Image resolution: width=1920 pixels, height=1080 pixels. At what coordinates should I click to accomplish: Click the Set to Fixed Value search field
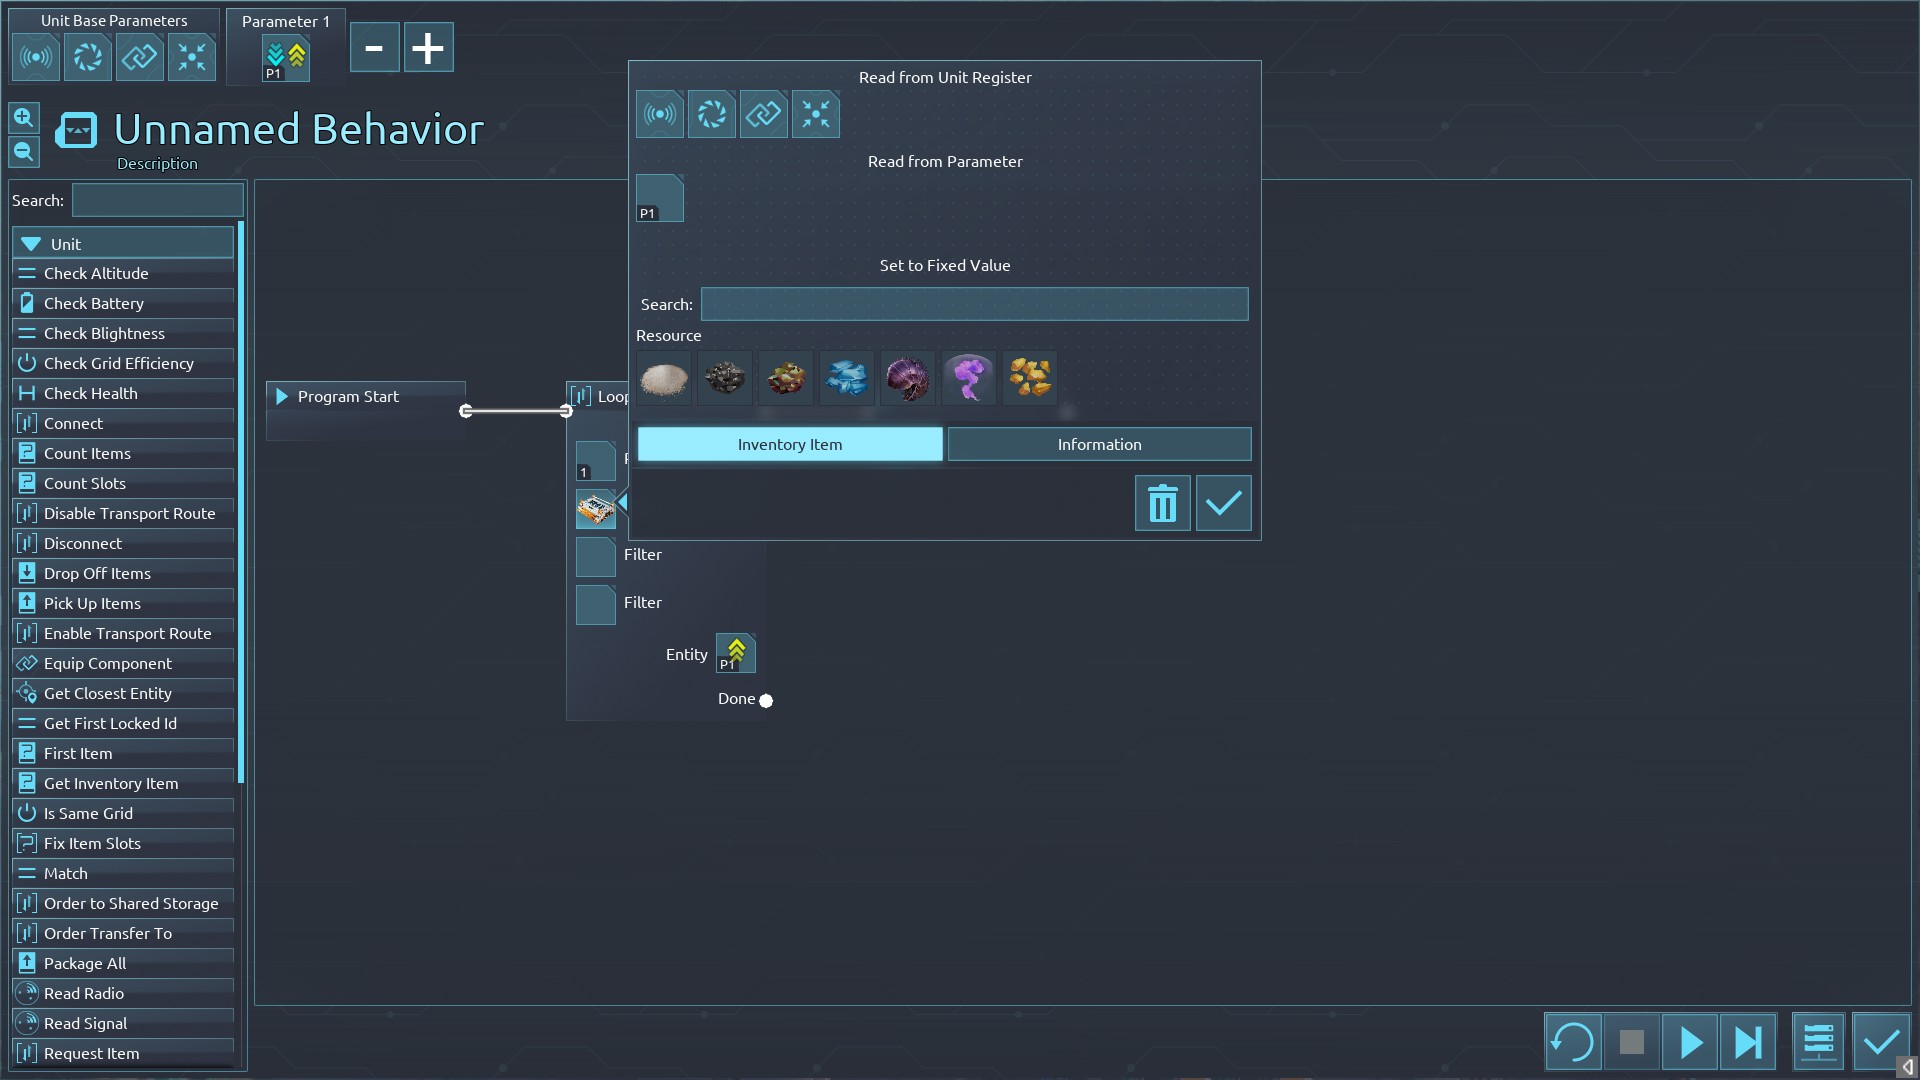(973, 304)
